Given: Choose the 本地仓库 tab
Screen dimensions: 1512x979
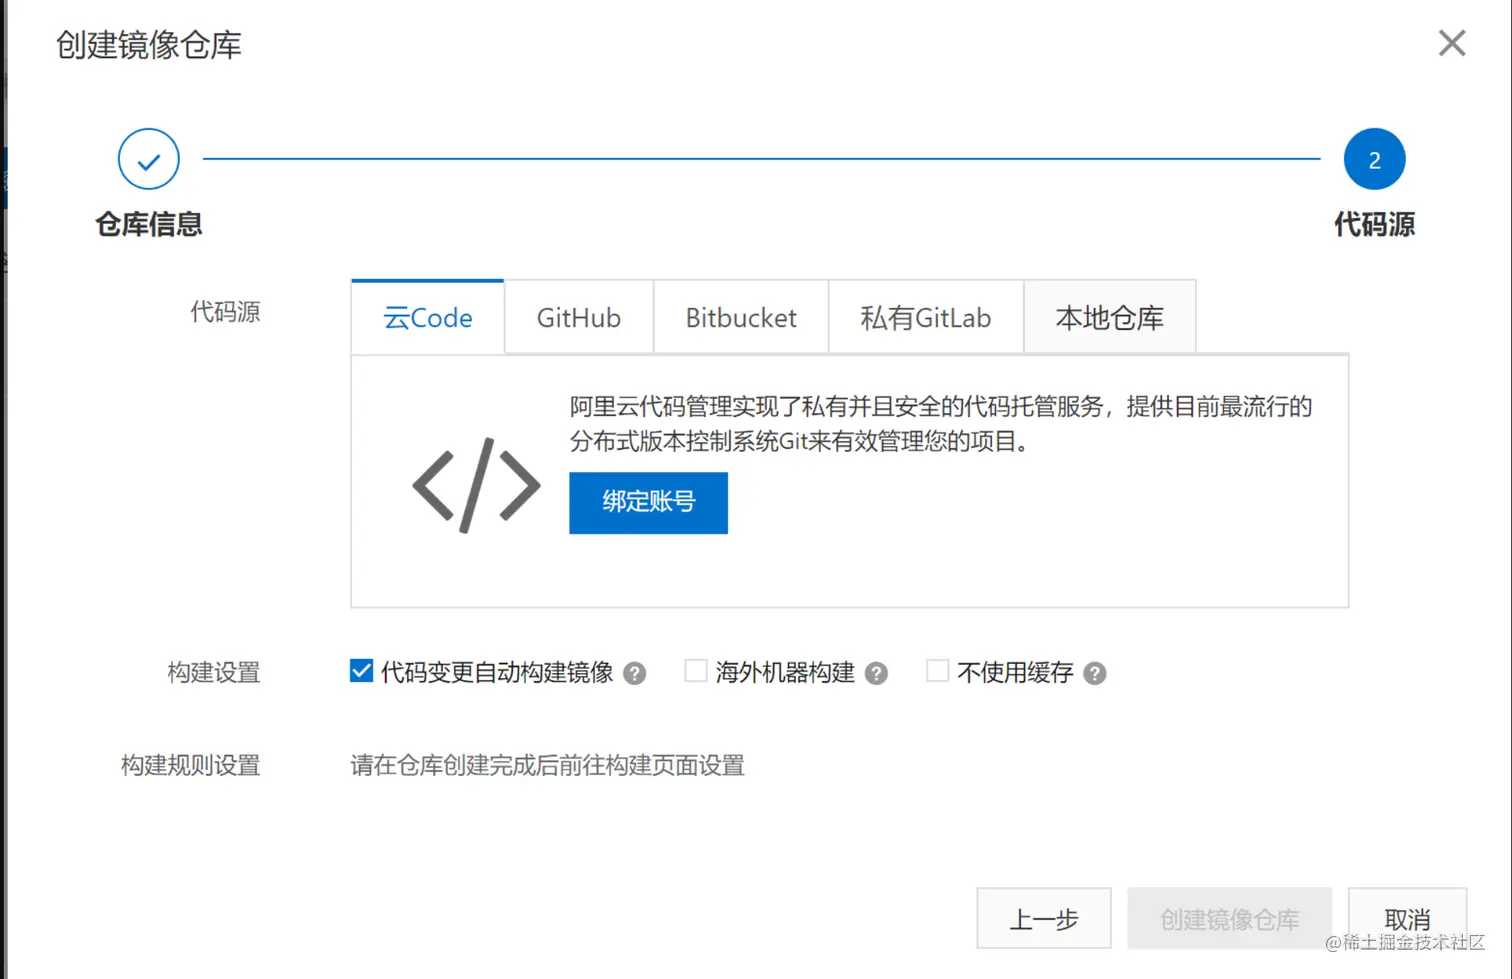Looking at the screenshot, I should pyautogui.click(x=1110, y=317).
